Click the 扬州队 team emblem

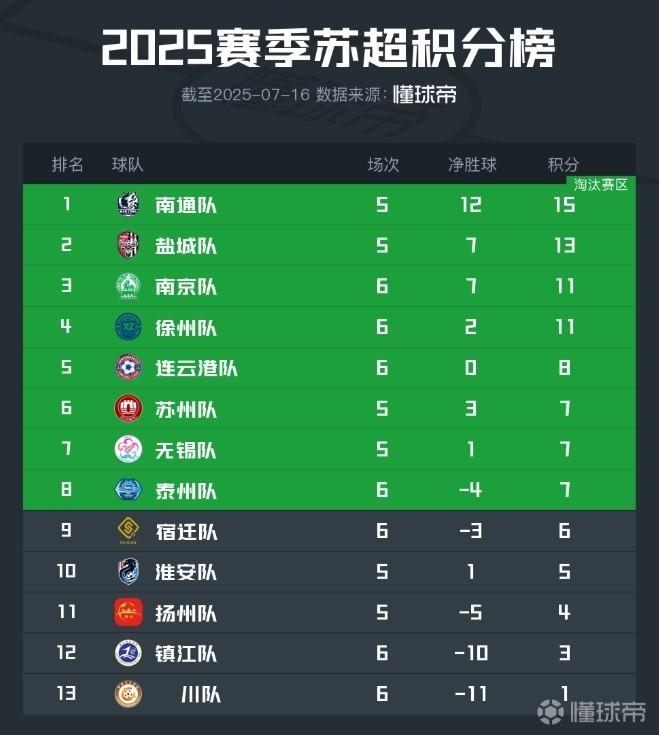pyautogui.click(x=129, y=613)
